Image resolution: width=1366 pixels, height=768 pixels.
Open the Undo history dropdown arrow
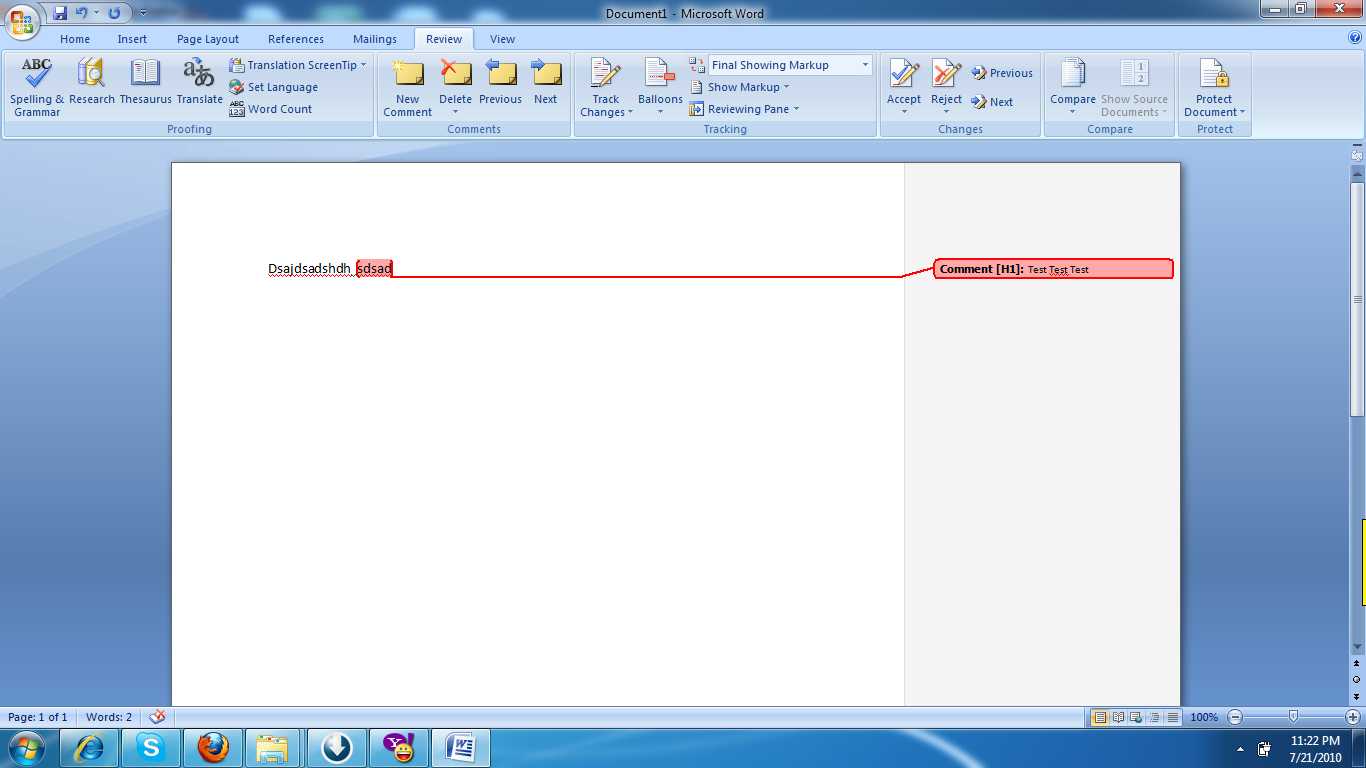pyautogui.click(x=96, y=13)
